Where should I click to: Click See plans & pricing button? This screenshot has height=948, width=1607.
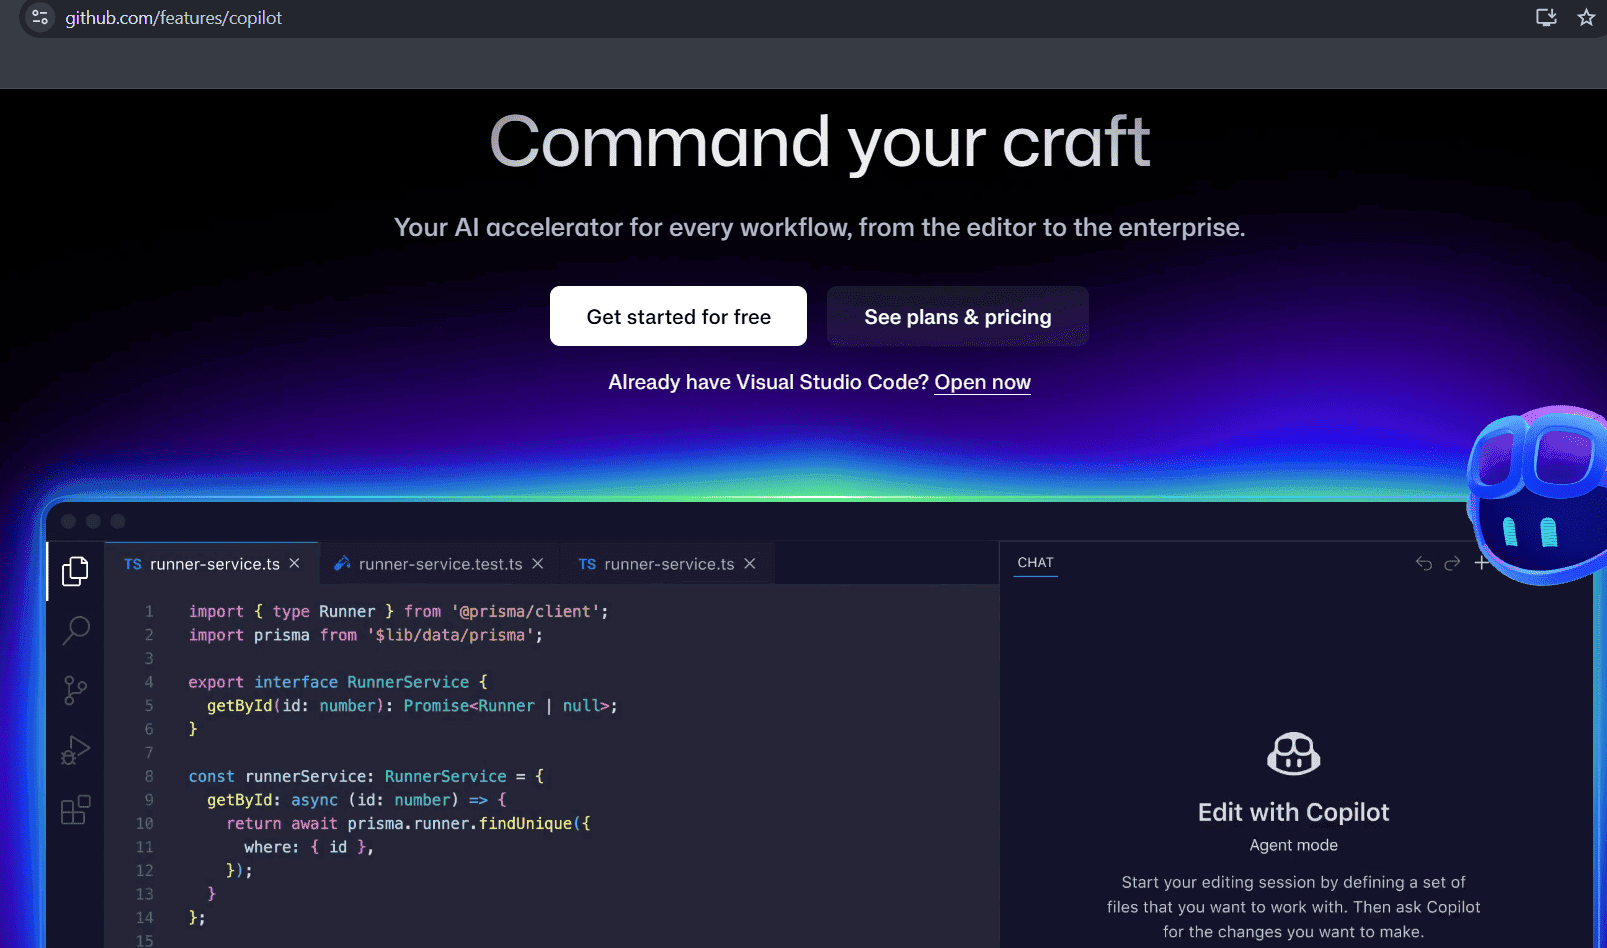[957, 316]
